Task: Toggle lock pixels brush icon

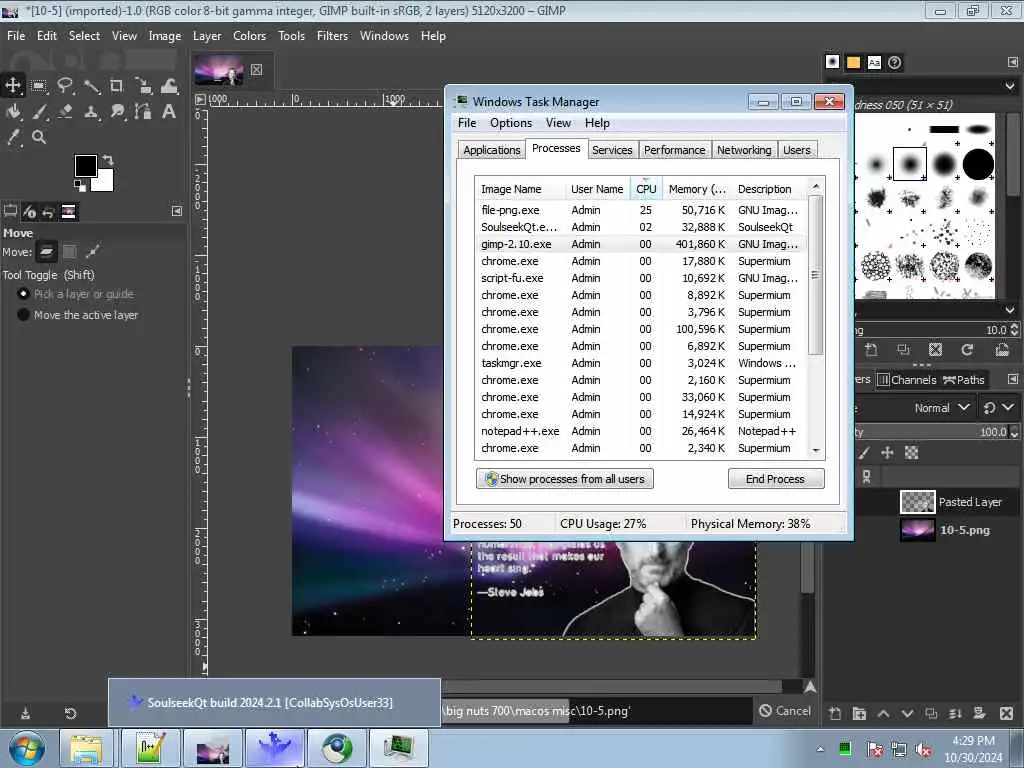Action: coord(865,453)
